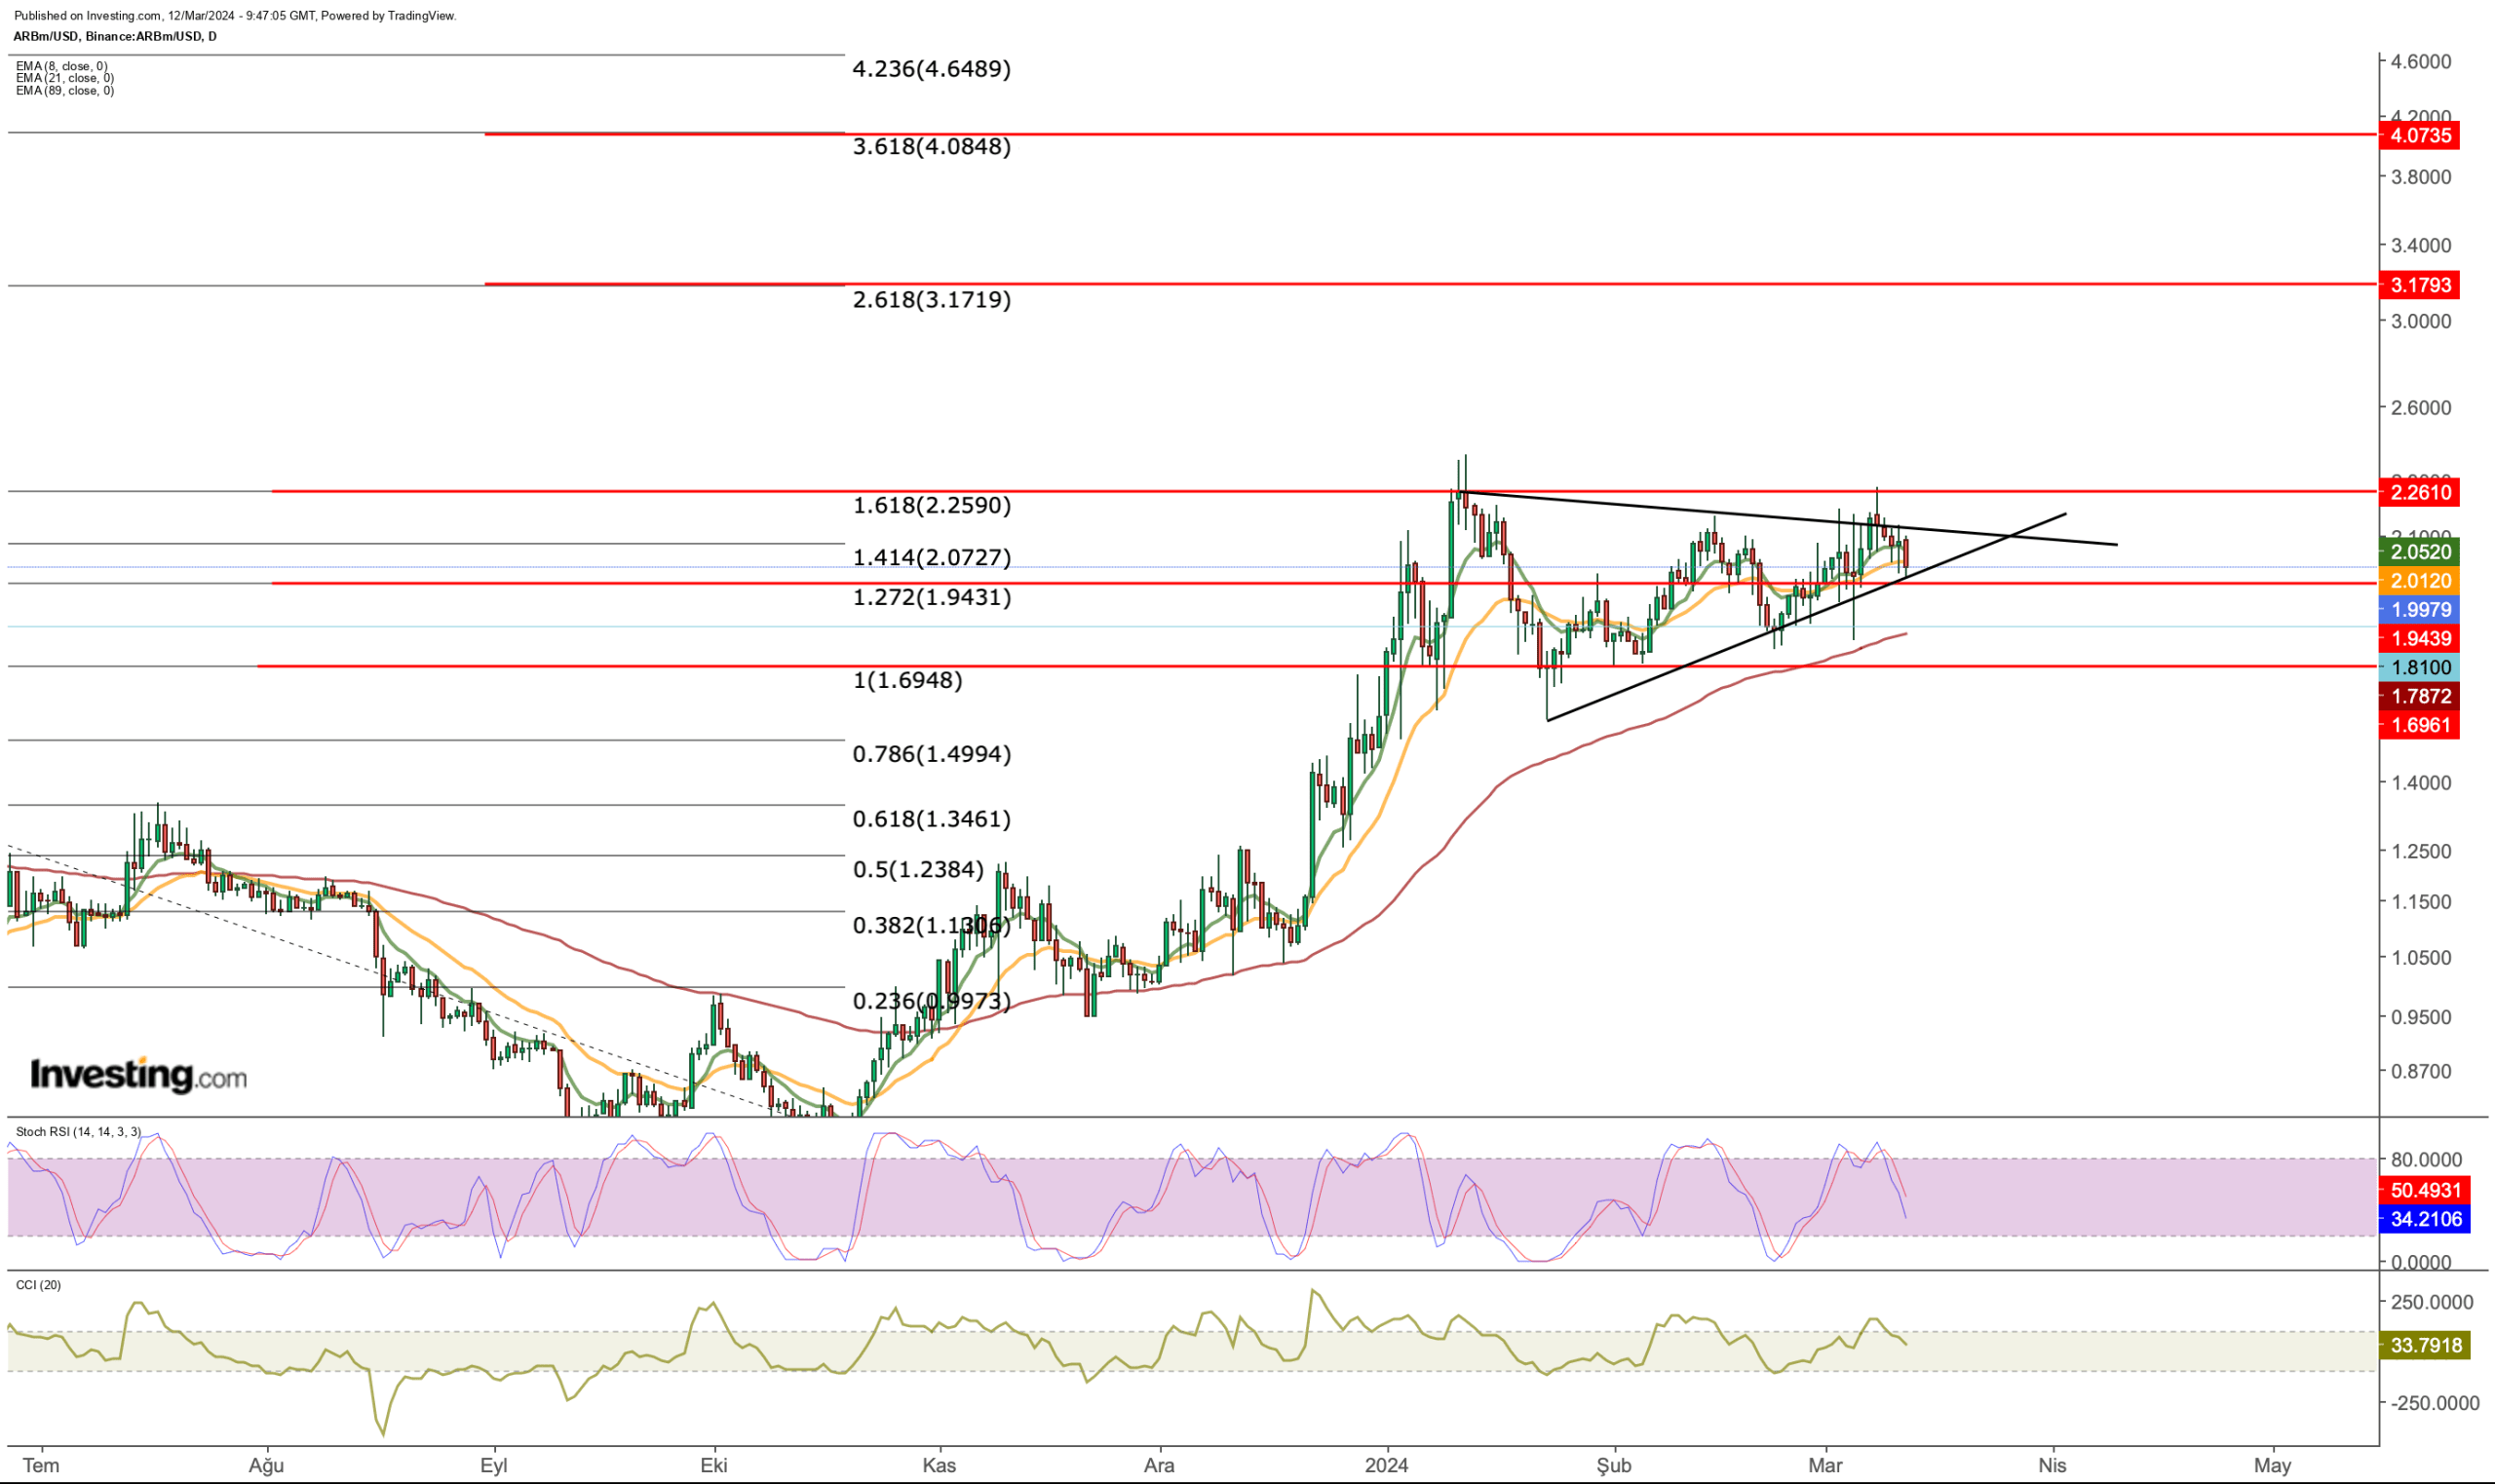Select the EMA (8, close, 0) indicator label

click(62, 66)
